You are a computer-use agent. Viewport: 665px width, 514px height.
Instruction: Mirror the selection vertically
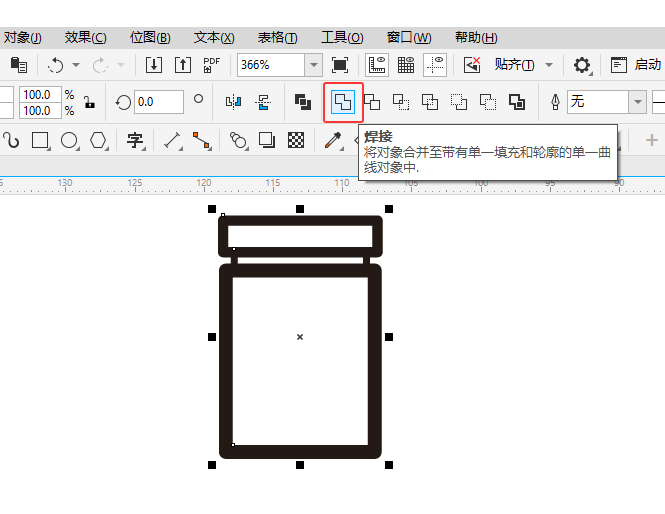263,102
